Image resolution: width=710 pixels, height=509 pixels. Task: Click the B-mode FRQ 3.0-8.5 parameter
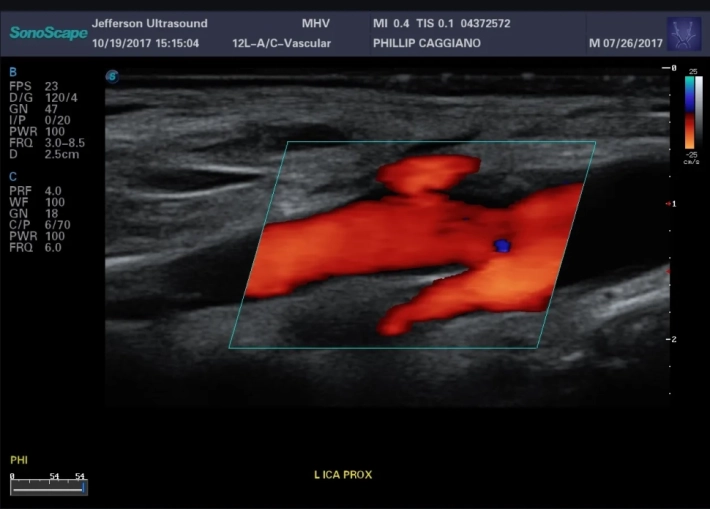(47, 143)
